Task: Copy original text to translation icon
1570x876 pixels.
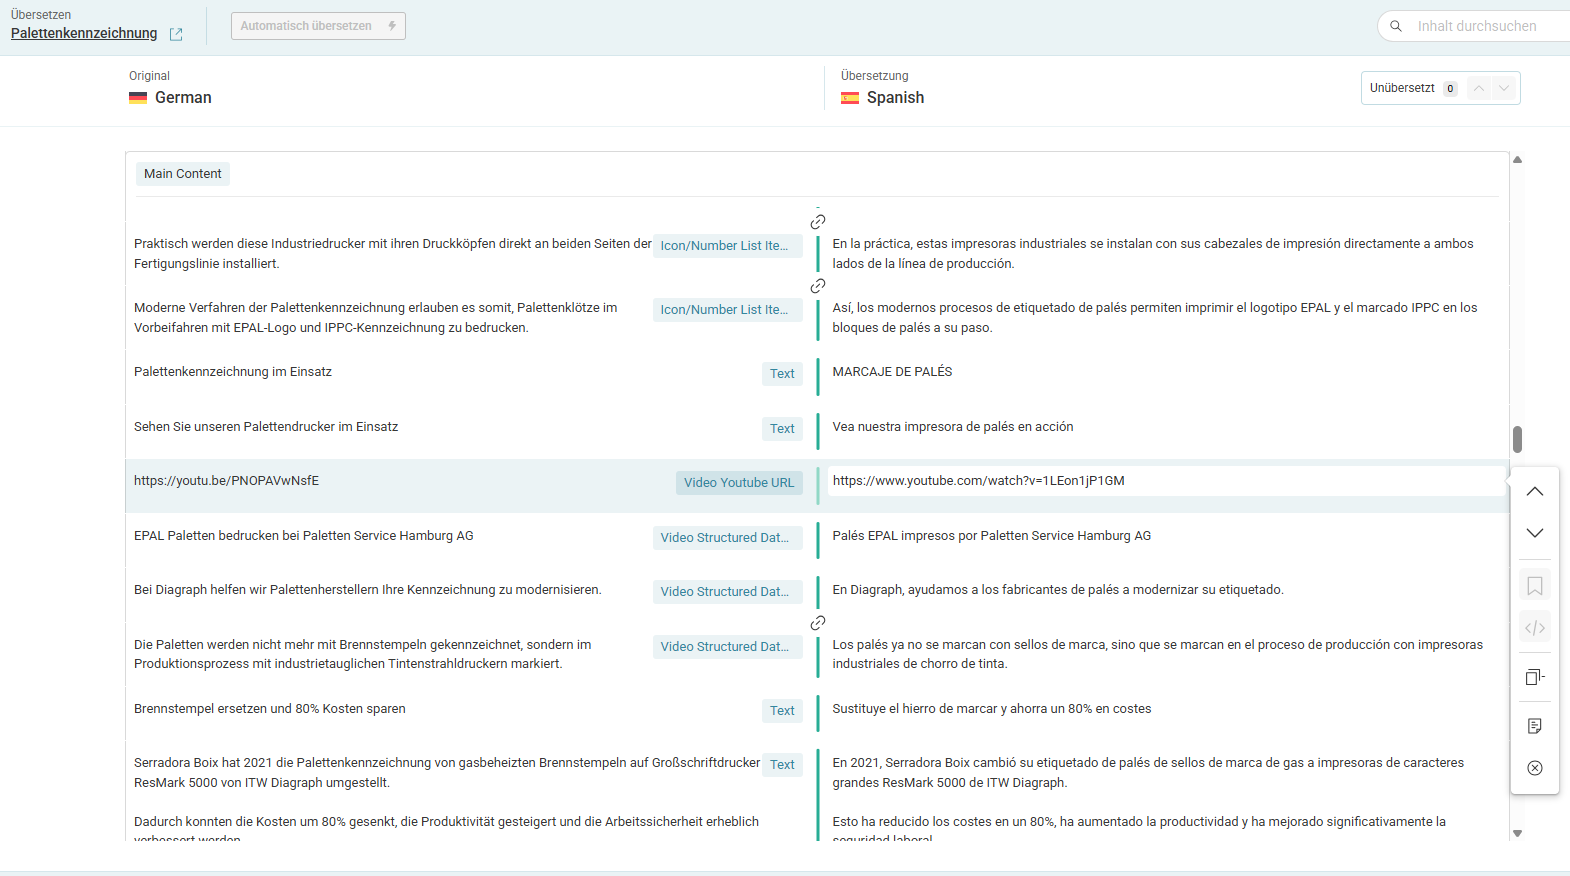Action: (1535, 677)
